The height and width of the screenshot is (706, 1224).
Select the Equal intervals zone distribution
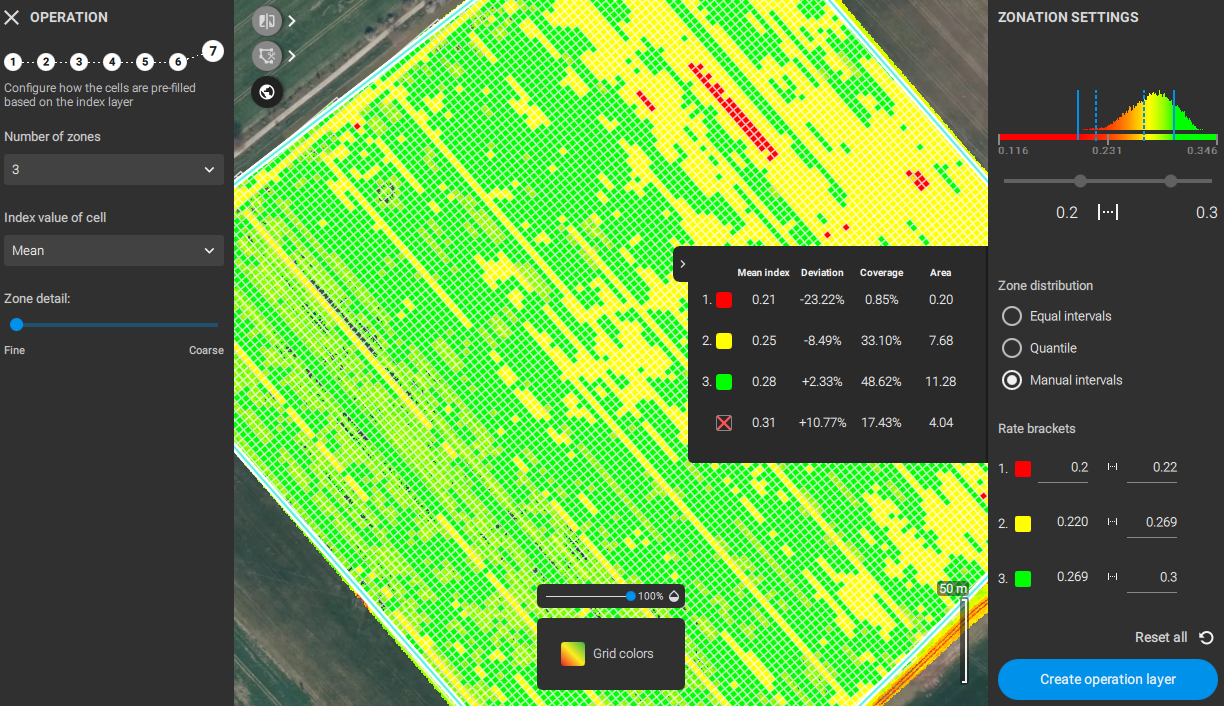click(x=1011, y=316)
